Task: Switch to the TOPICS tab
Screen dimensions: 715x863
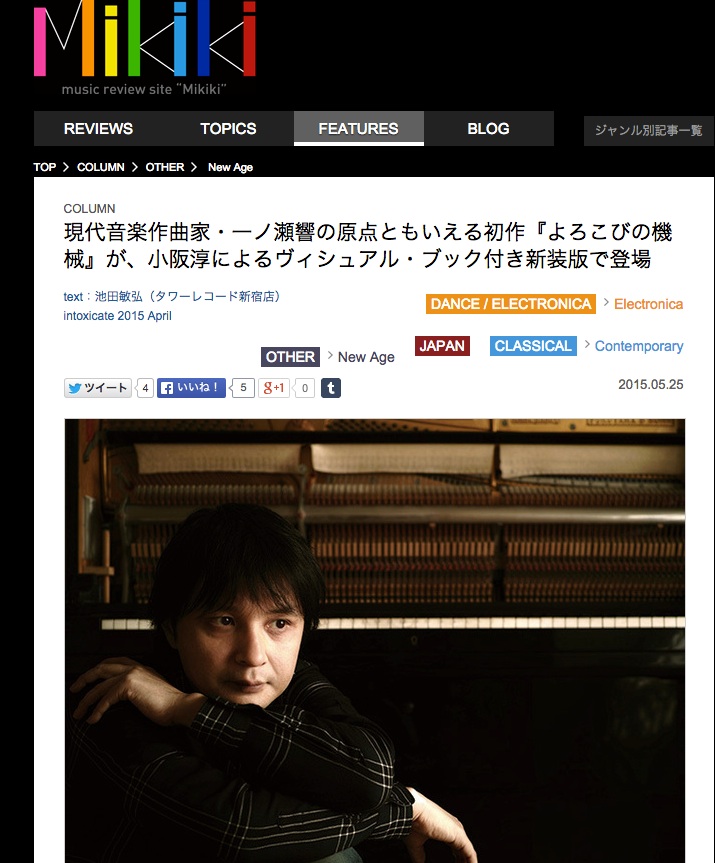Action: [x=228, y=129]
